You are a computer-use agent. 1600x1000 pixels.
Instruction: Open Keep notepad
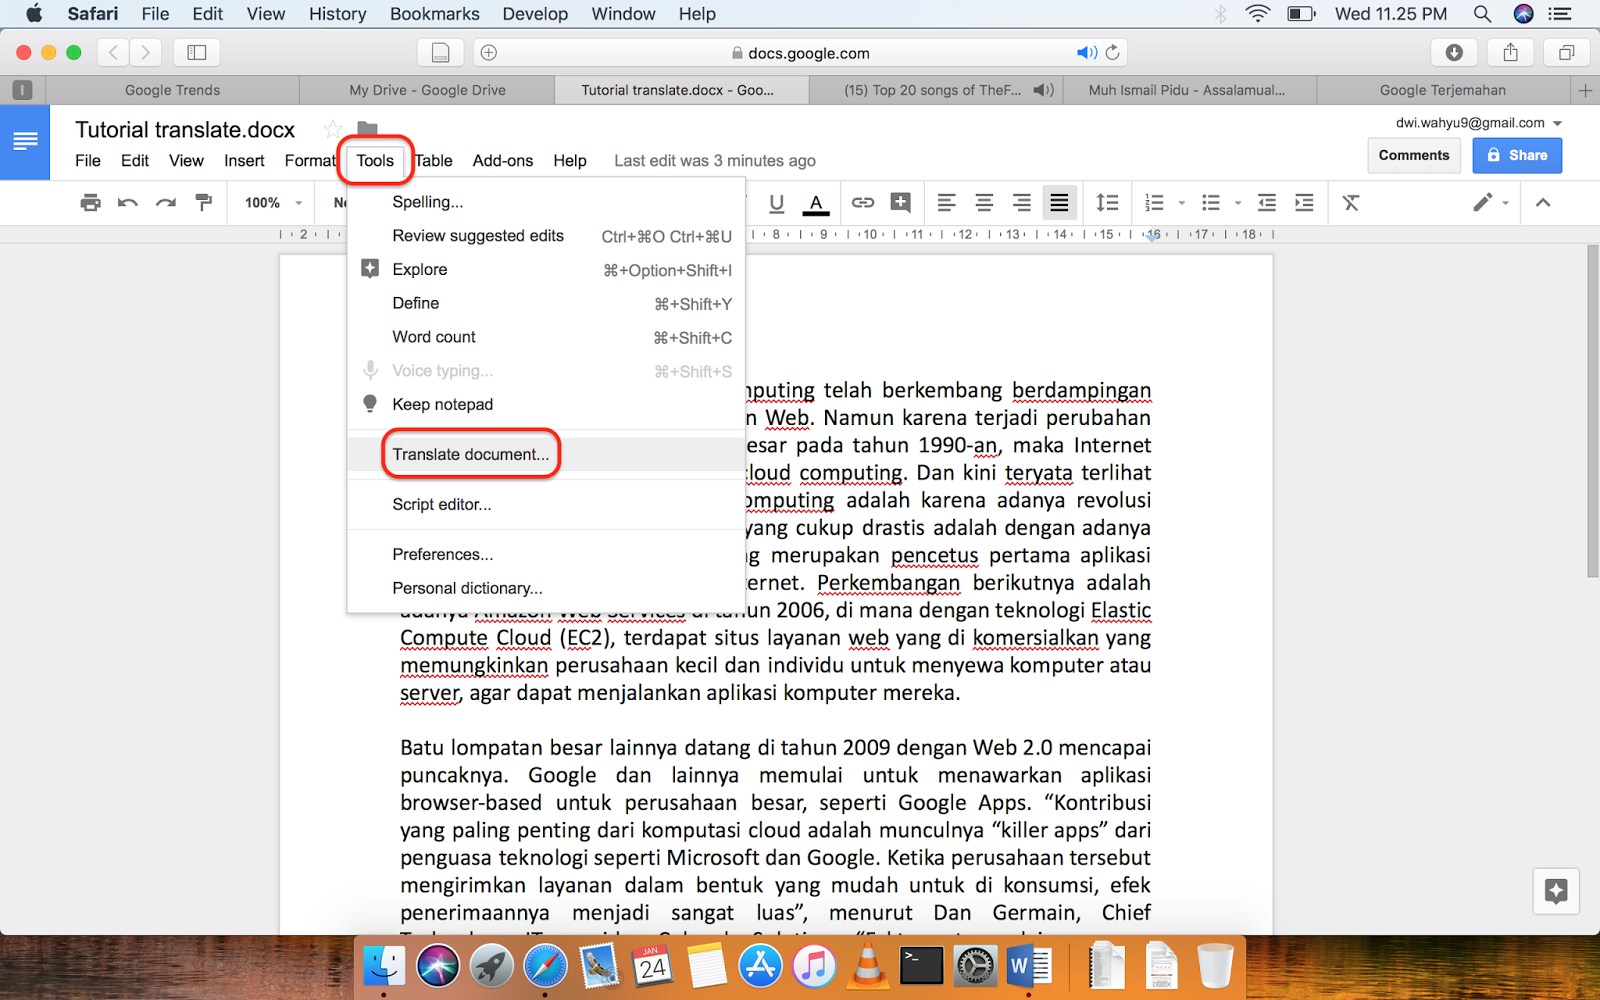[546, 404]
